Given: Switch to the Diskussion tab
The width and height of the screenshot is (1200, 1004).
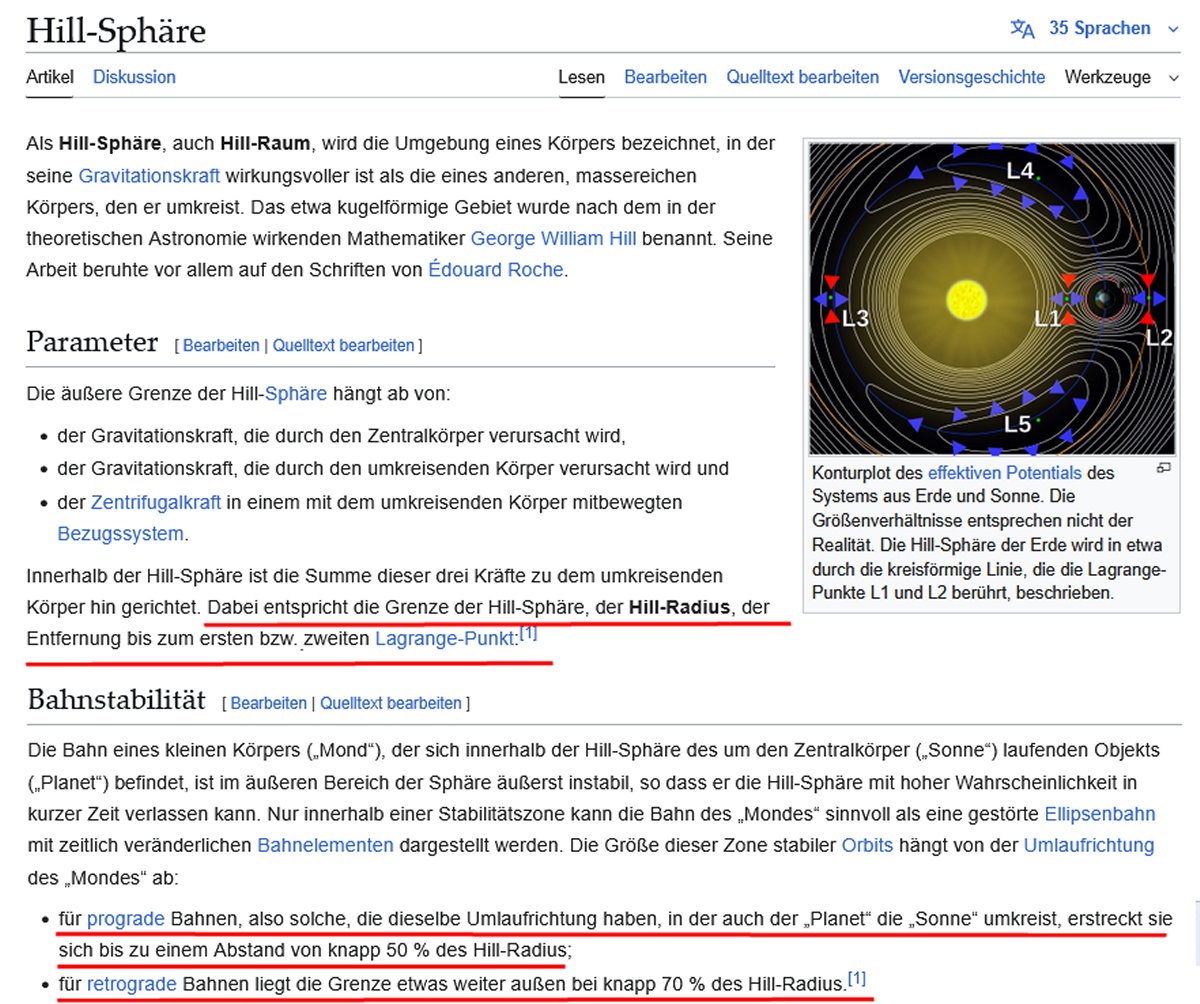Looking at the screenshot, I should coord(134,77).
